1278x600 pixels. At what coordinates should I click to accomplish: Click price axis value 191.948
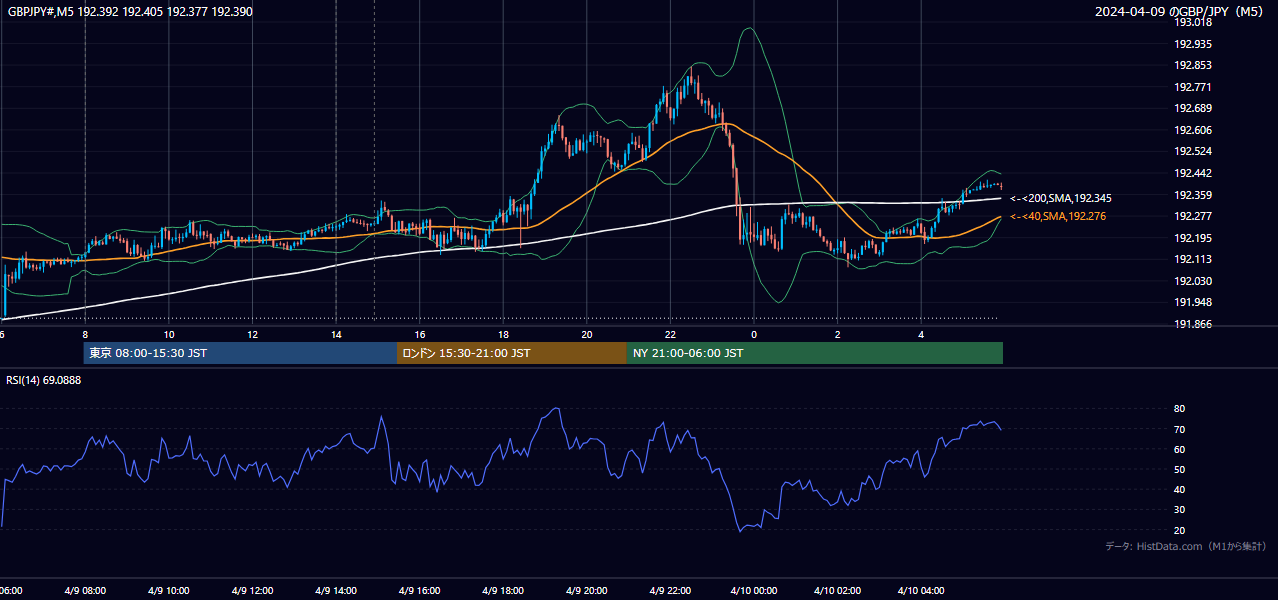click(1192, 302)
